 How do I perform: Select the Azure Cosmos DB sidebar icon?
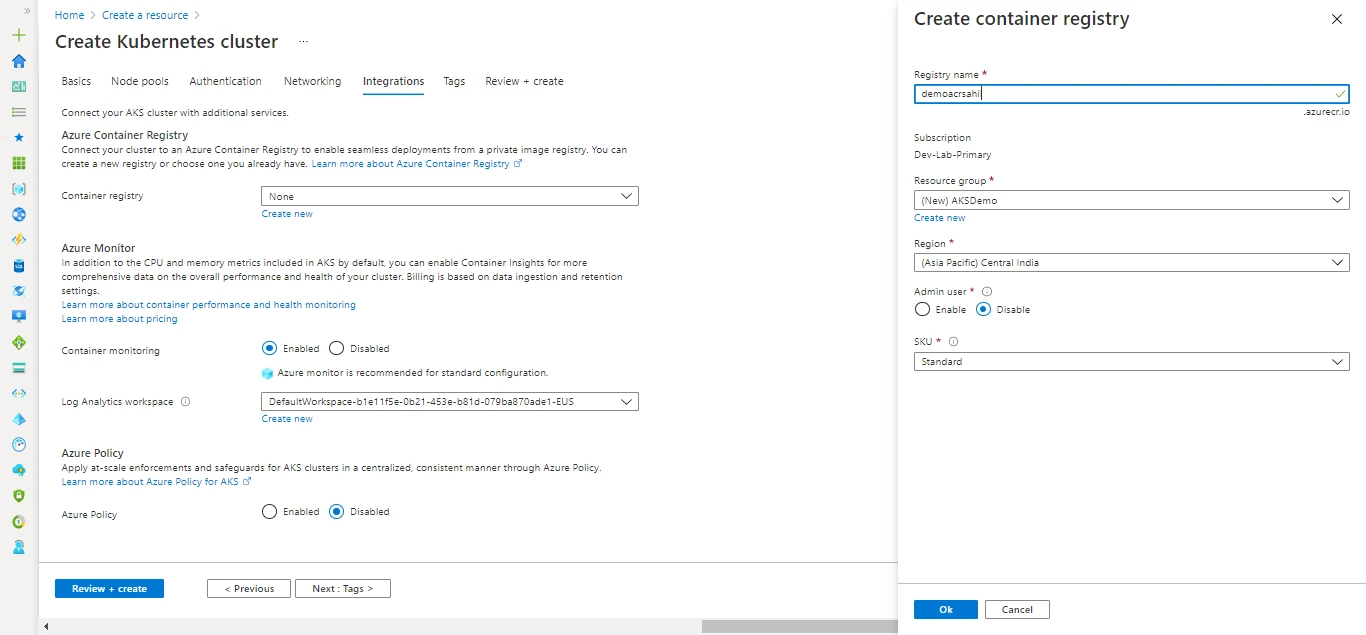coord(19,290)
